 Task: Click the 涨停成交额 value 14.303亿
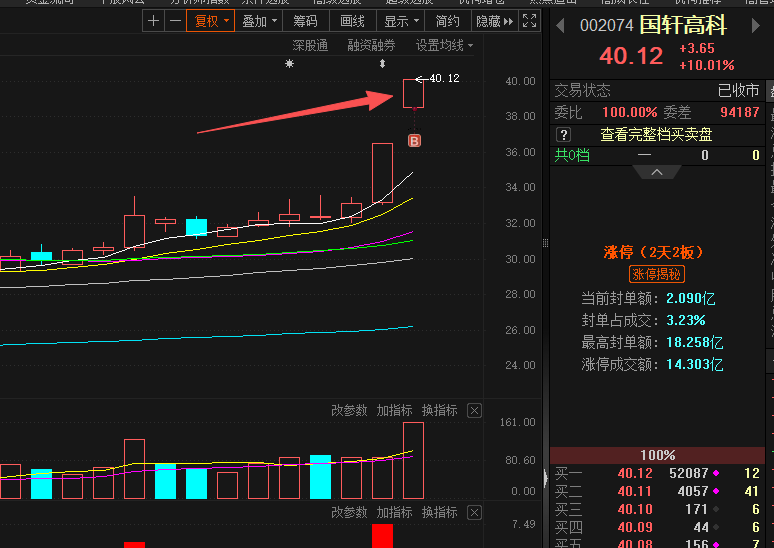click(695, 364)
